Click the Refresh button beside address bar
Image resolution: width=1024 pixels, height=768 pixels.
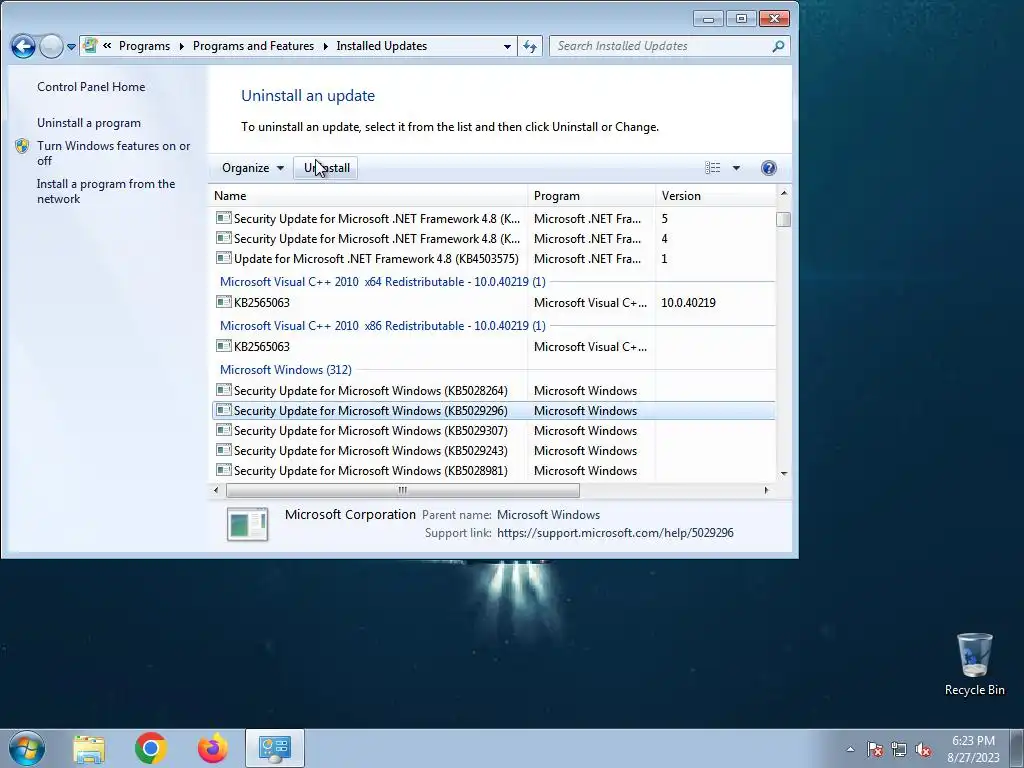(x=530, y=46)
